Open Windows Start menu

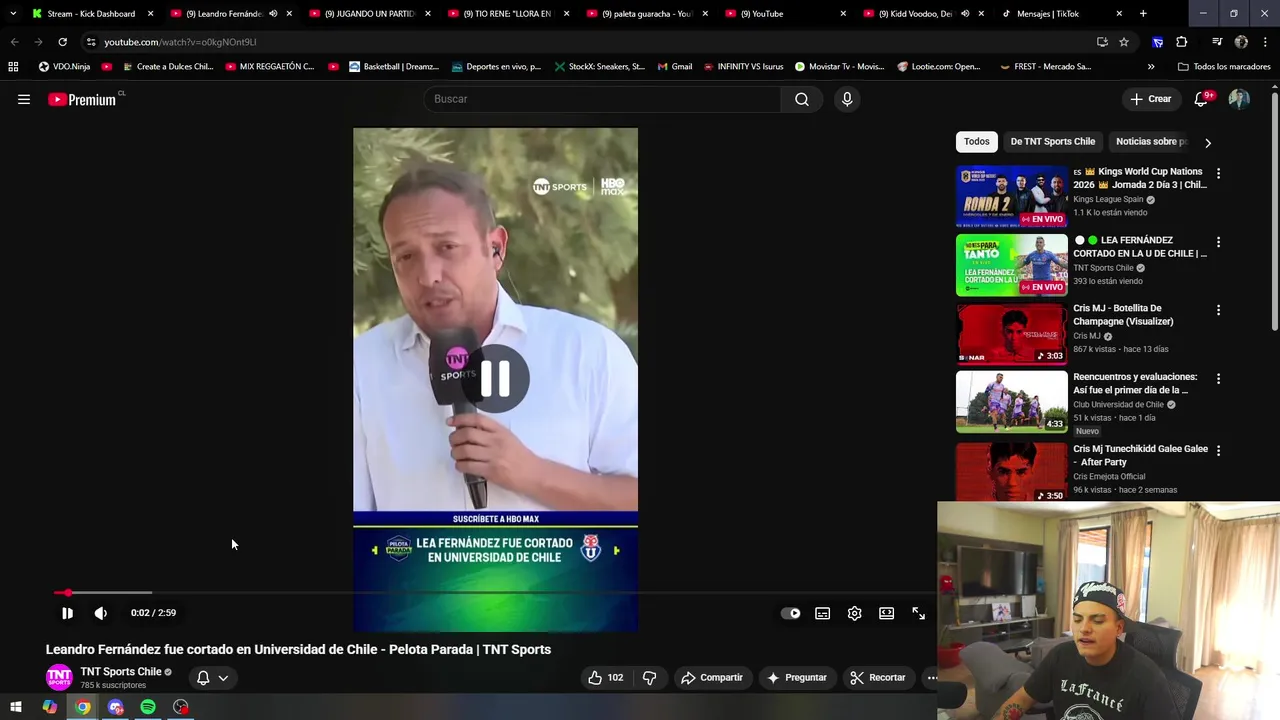click(x=16, y=707)
